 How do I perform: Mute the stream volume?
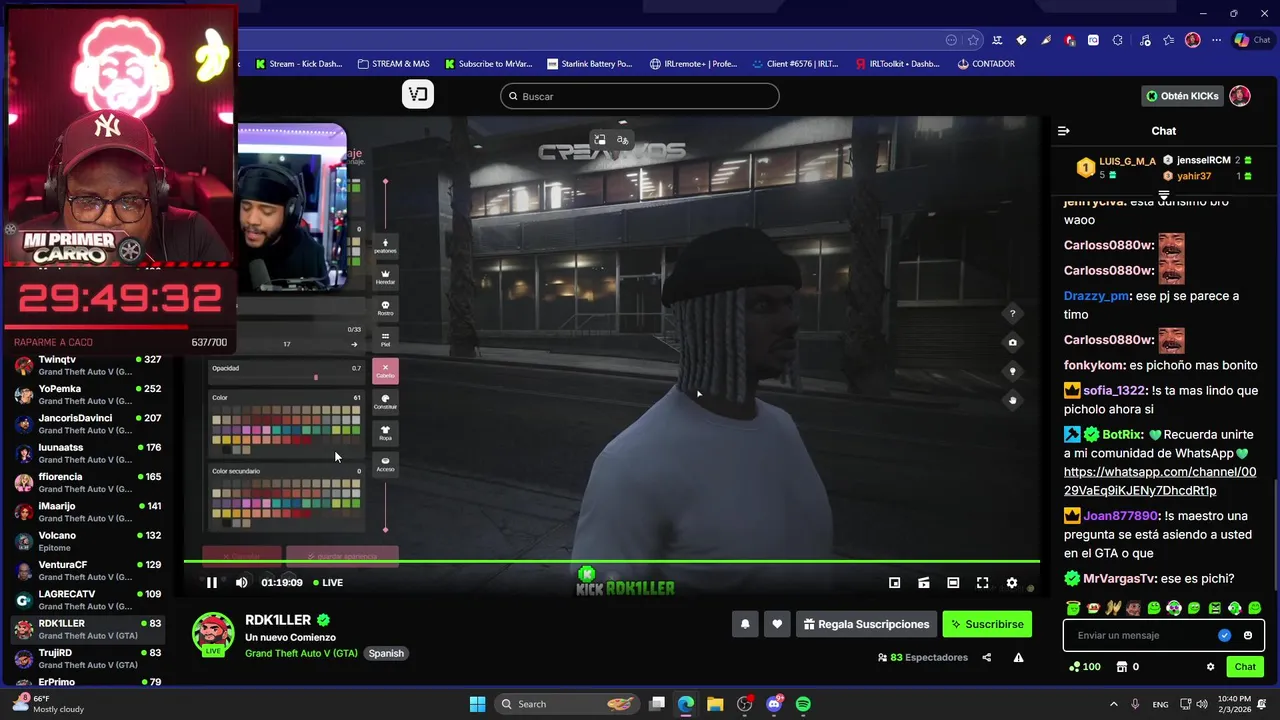pos(241,583)
